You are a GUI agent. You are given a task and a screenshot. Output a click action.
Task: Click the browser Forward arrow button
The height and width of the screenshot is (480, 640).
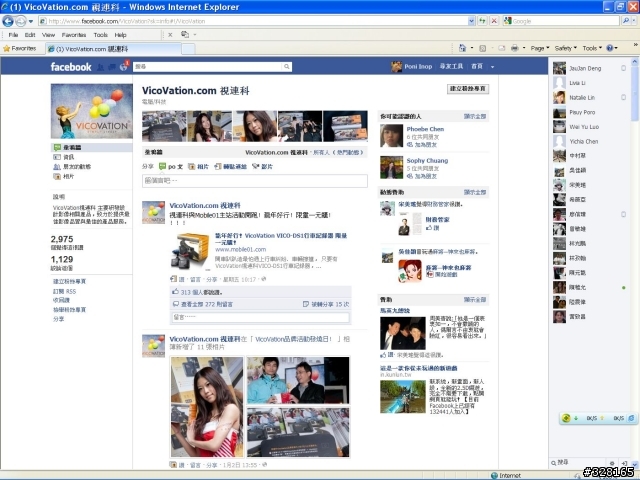(x=20, y=21)
